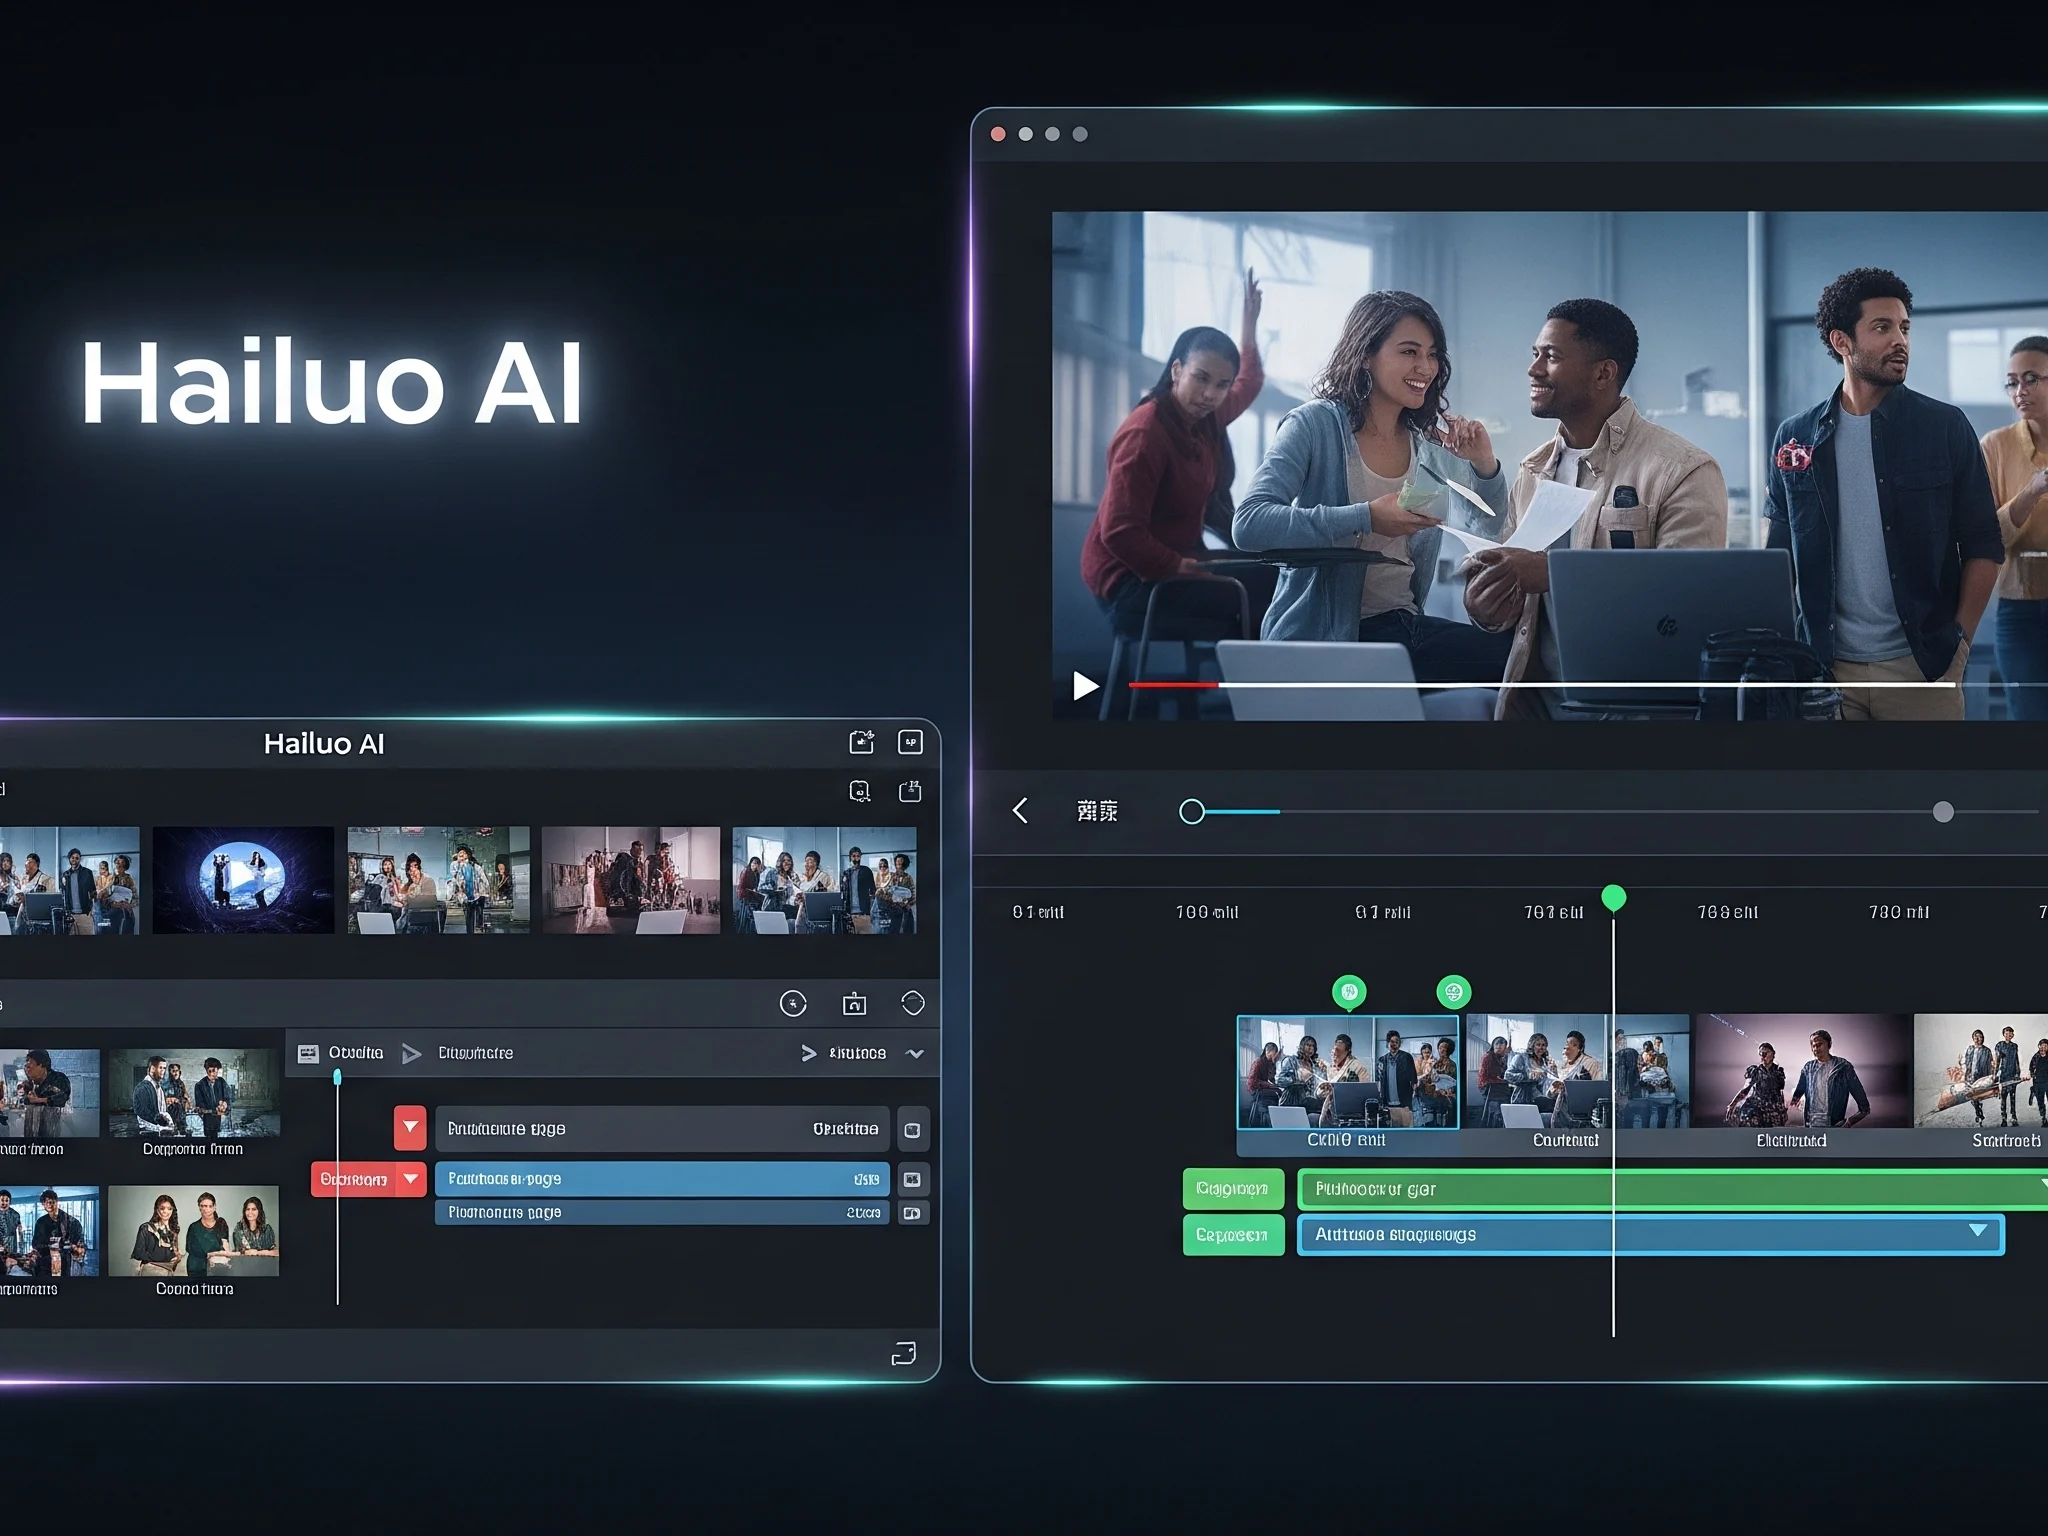Open the dropdown triangle on the blue timeline track
This screenshot has width=2048, height=1536.
tap(1977, 1231)
